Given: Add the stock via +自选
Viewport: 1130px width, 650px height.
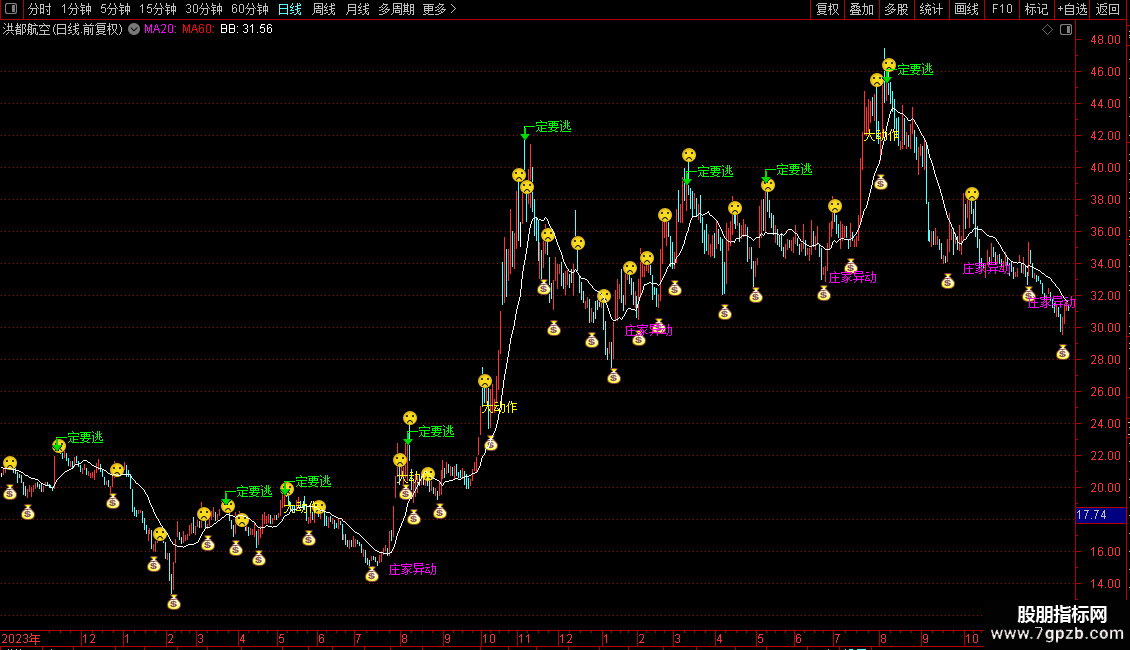Looking at the screenshot, I should [x=1072, y=9].
